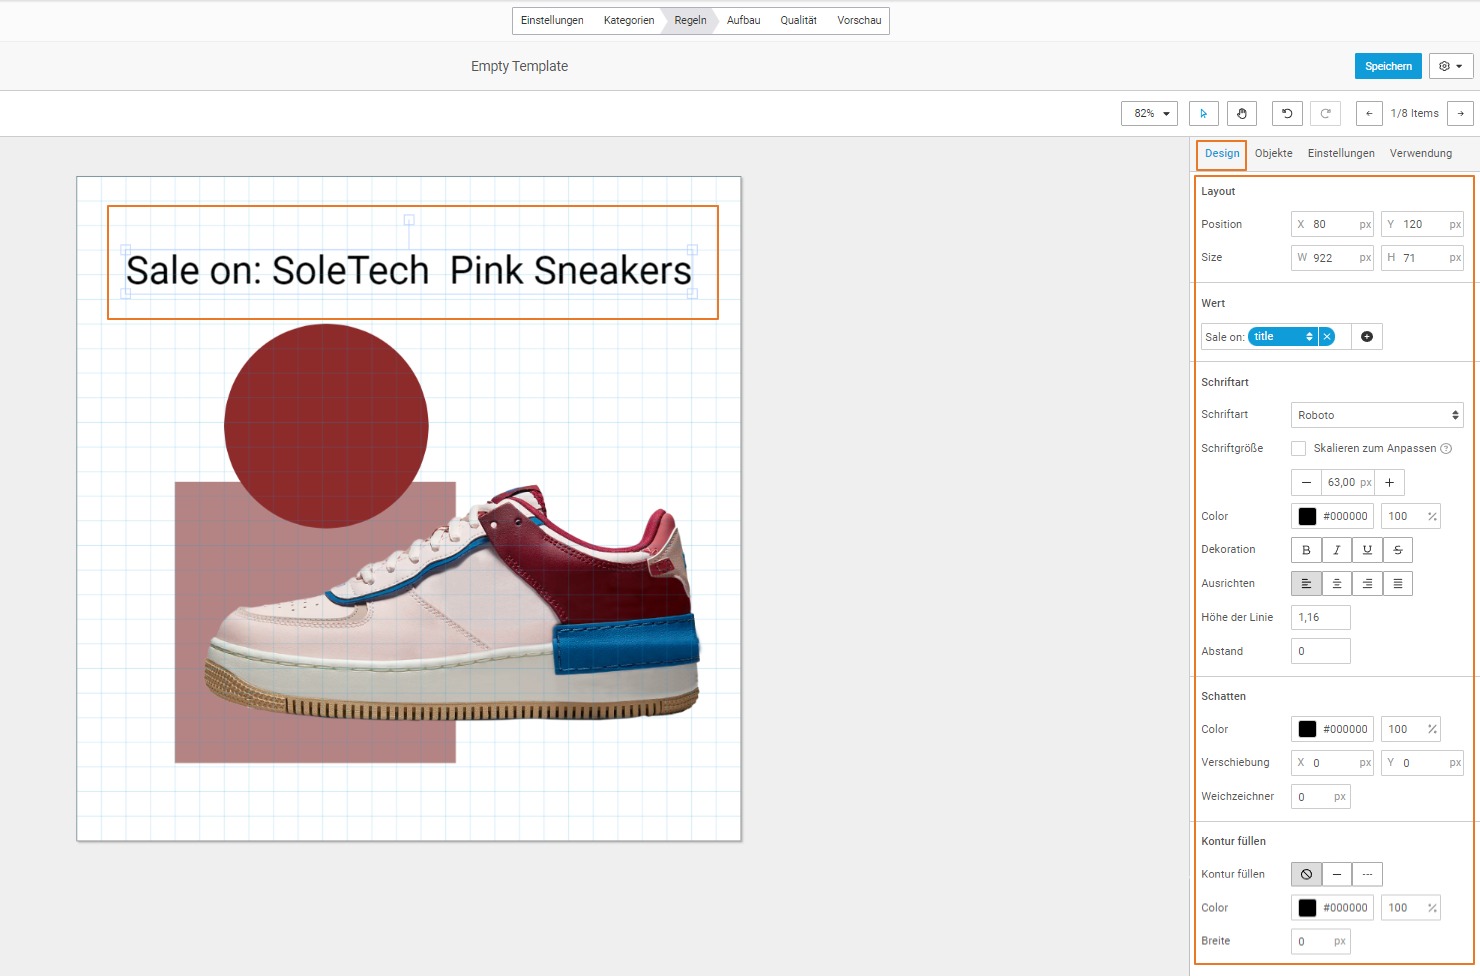Edit shadow Verschiebung X offset field
The image size is (1480, 976).
click(1332, 763)
